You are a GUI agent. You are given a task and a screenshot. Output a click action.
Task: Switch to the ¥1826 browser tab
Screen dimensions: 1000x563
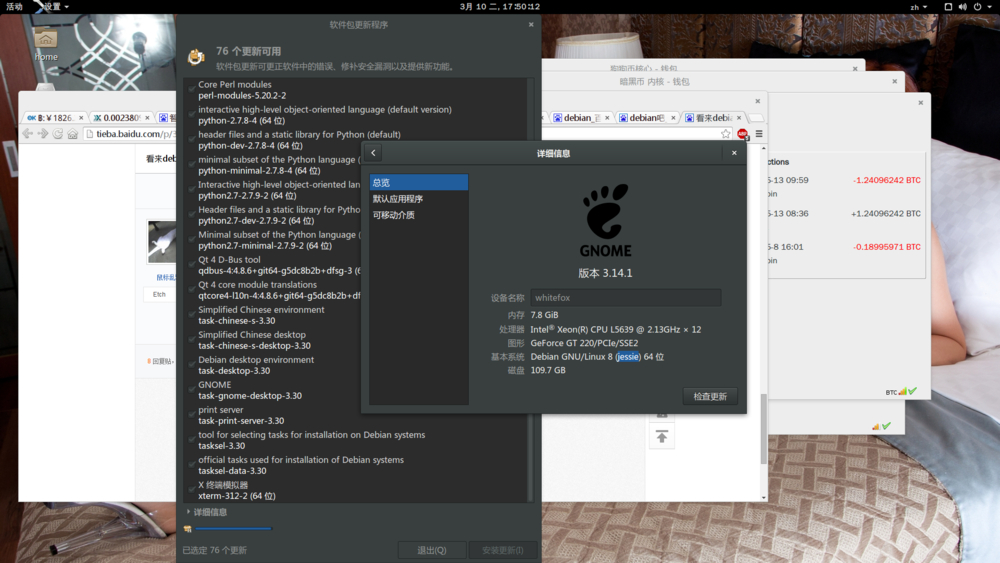point(54,118)
